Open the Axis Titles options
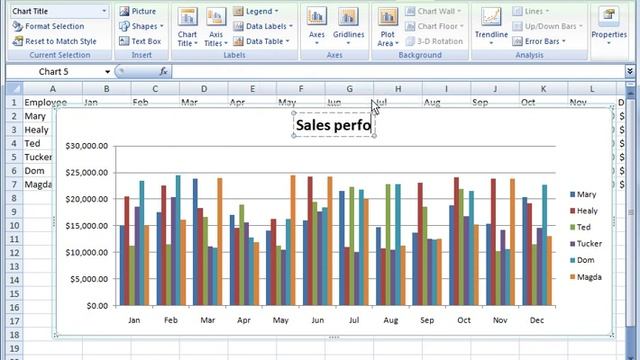Image resolution: width=640 pixels, height=360 pixels. [216, 27]
